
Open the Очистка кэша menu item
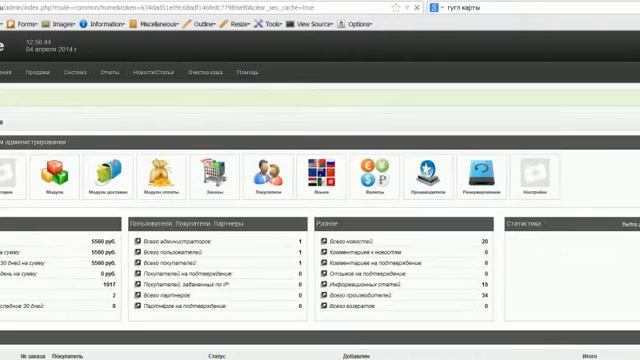click(x=205, y=72)
